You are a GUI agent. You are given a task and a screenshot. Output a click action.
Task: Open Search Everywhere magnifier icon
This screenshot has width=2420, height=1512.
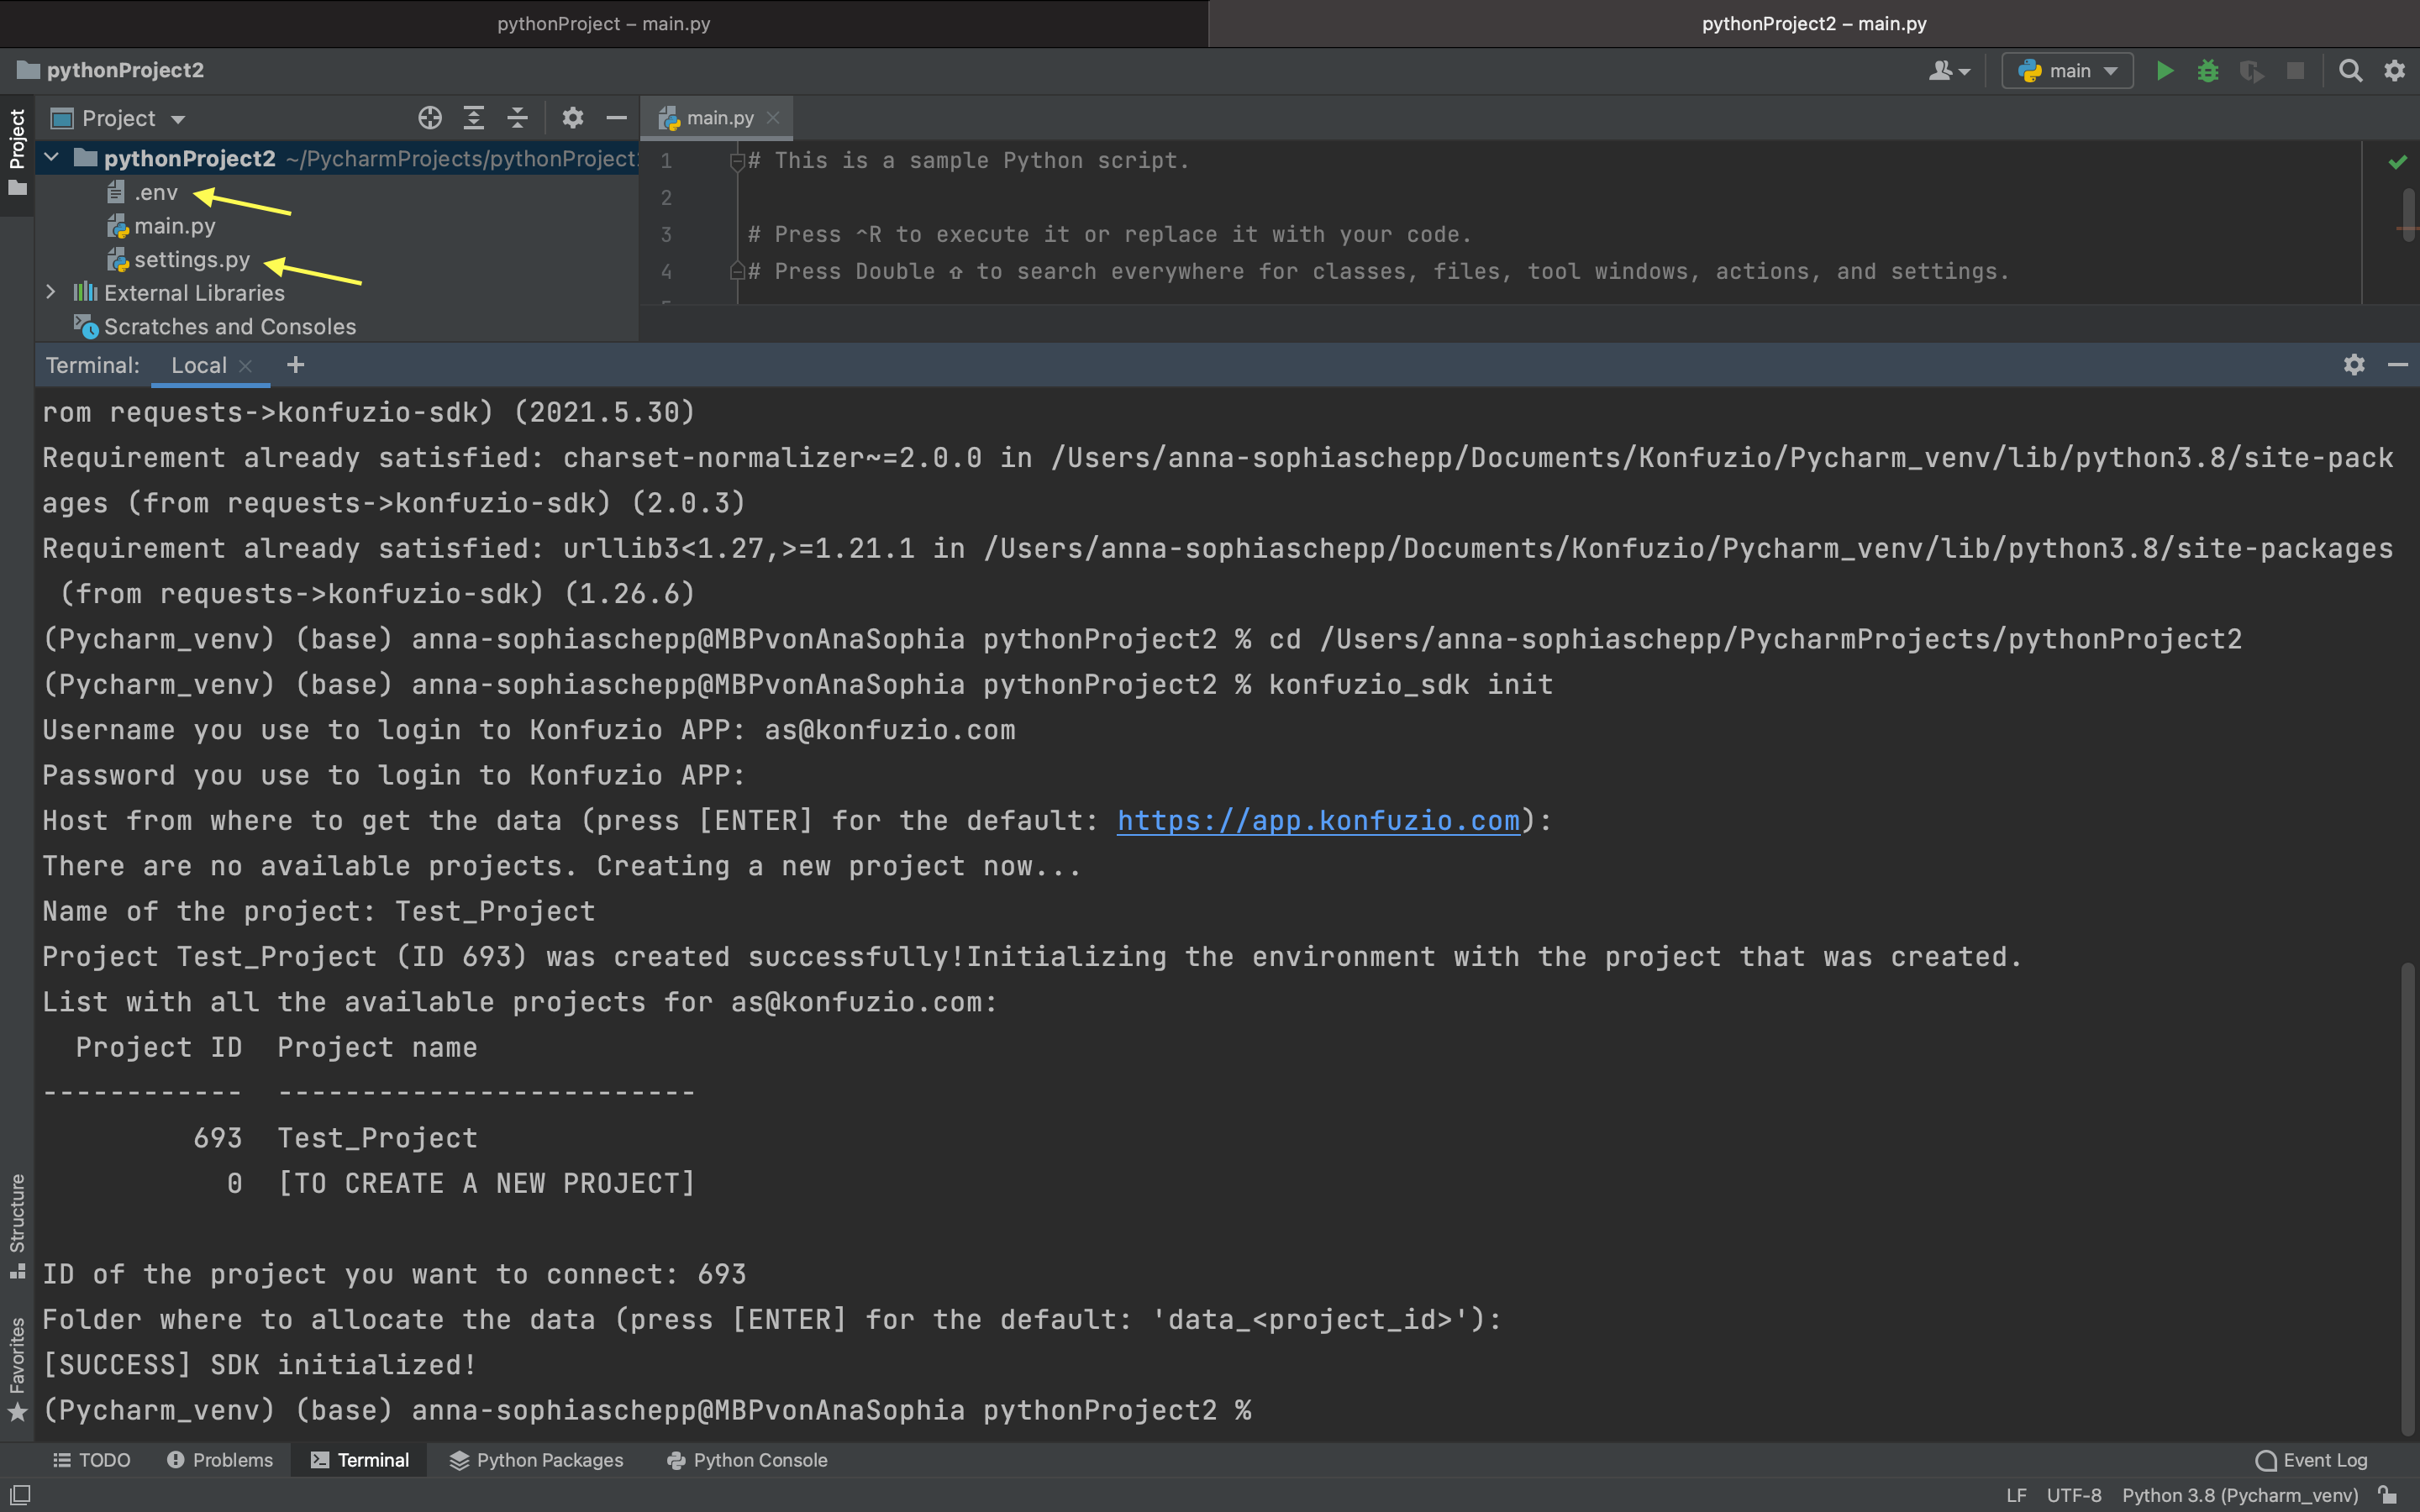coord(2351,71)
